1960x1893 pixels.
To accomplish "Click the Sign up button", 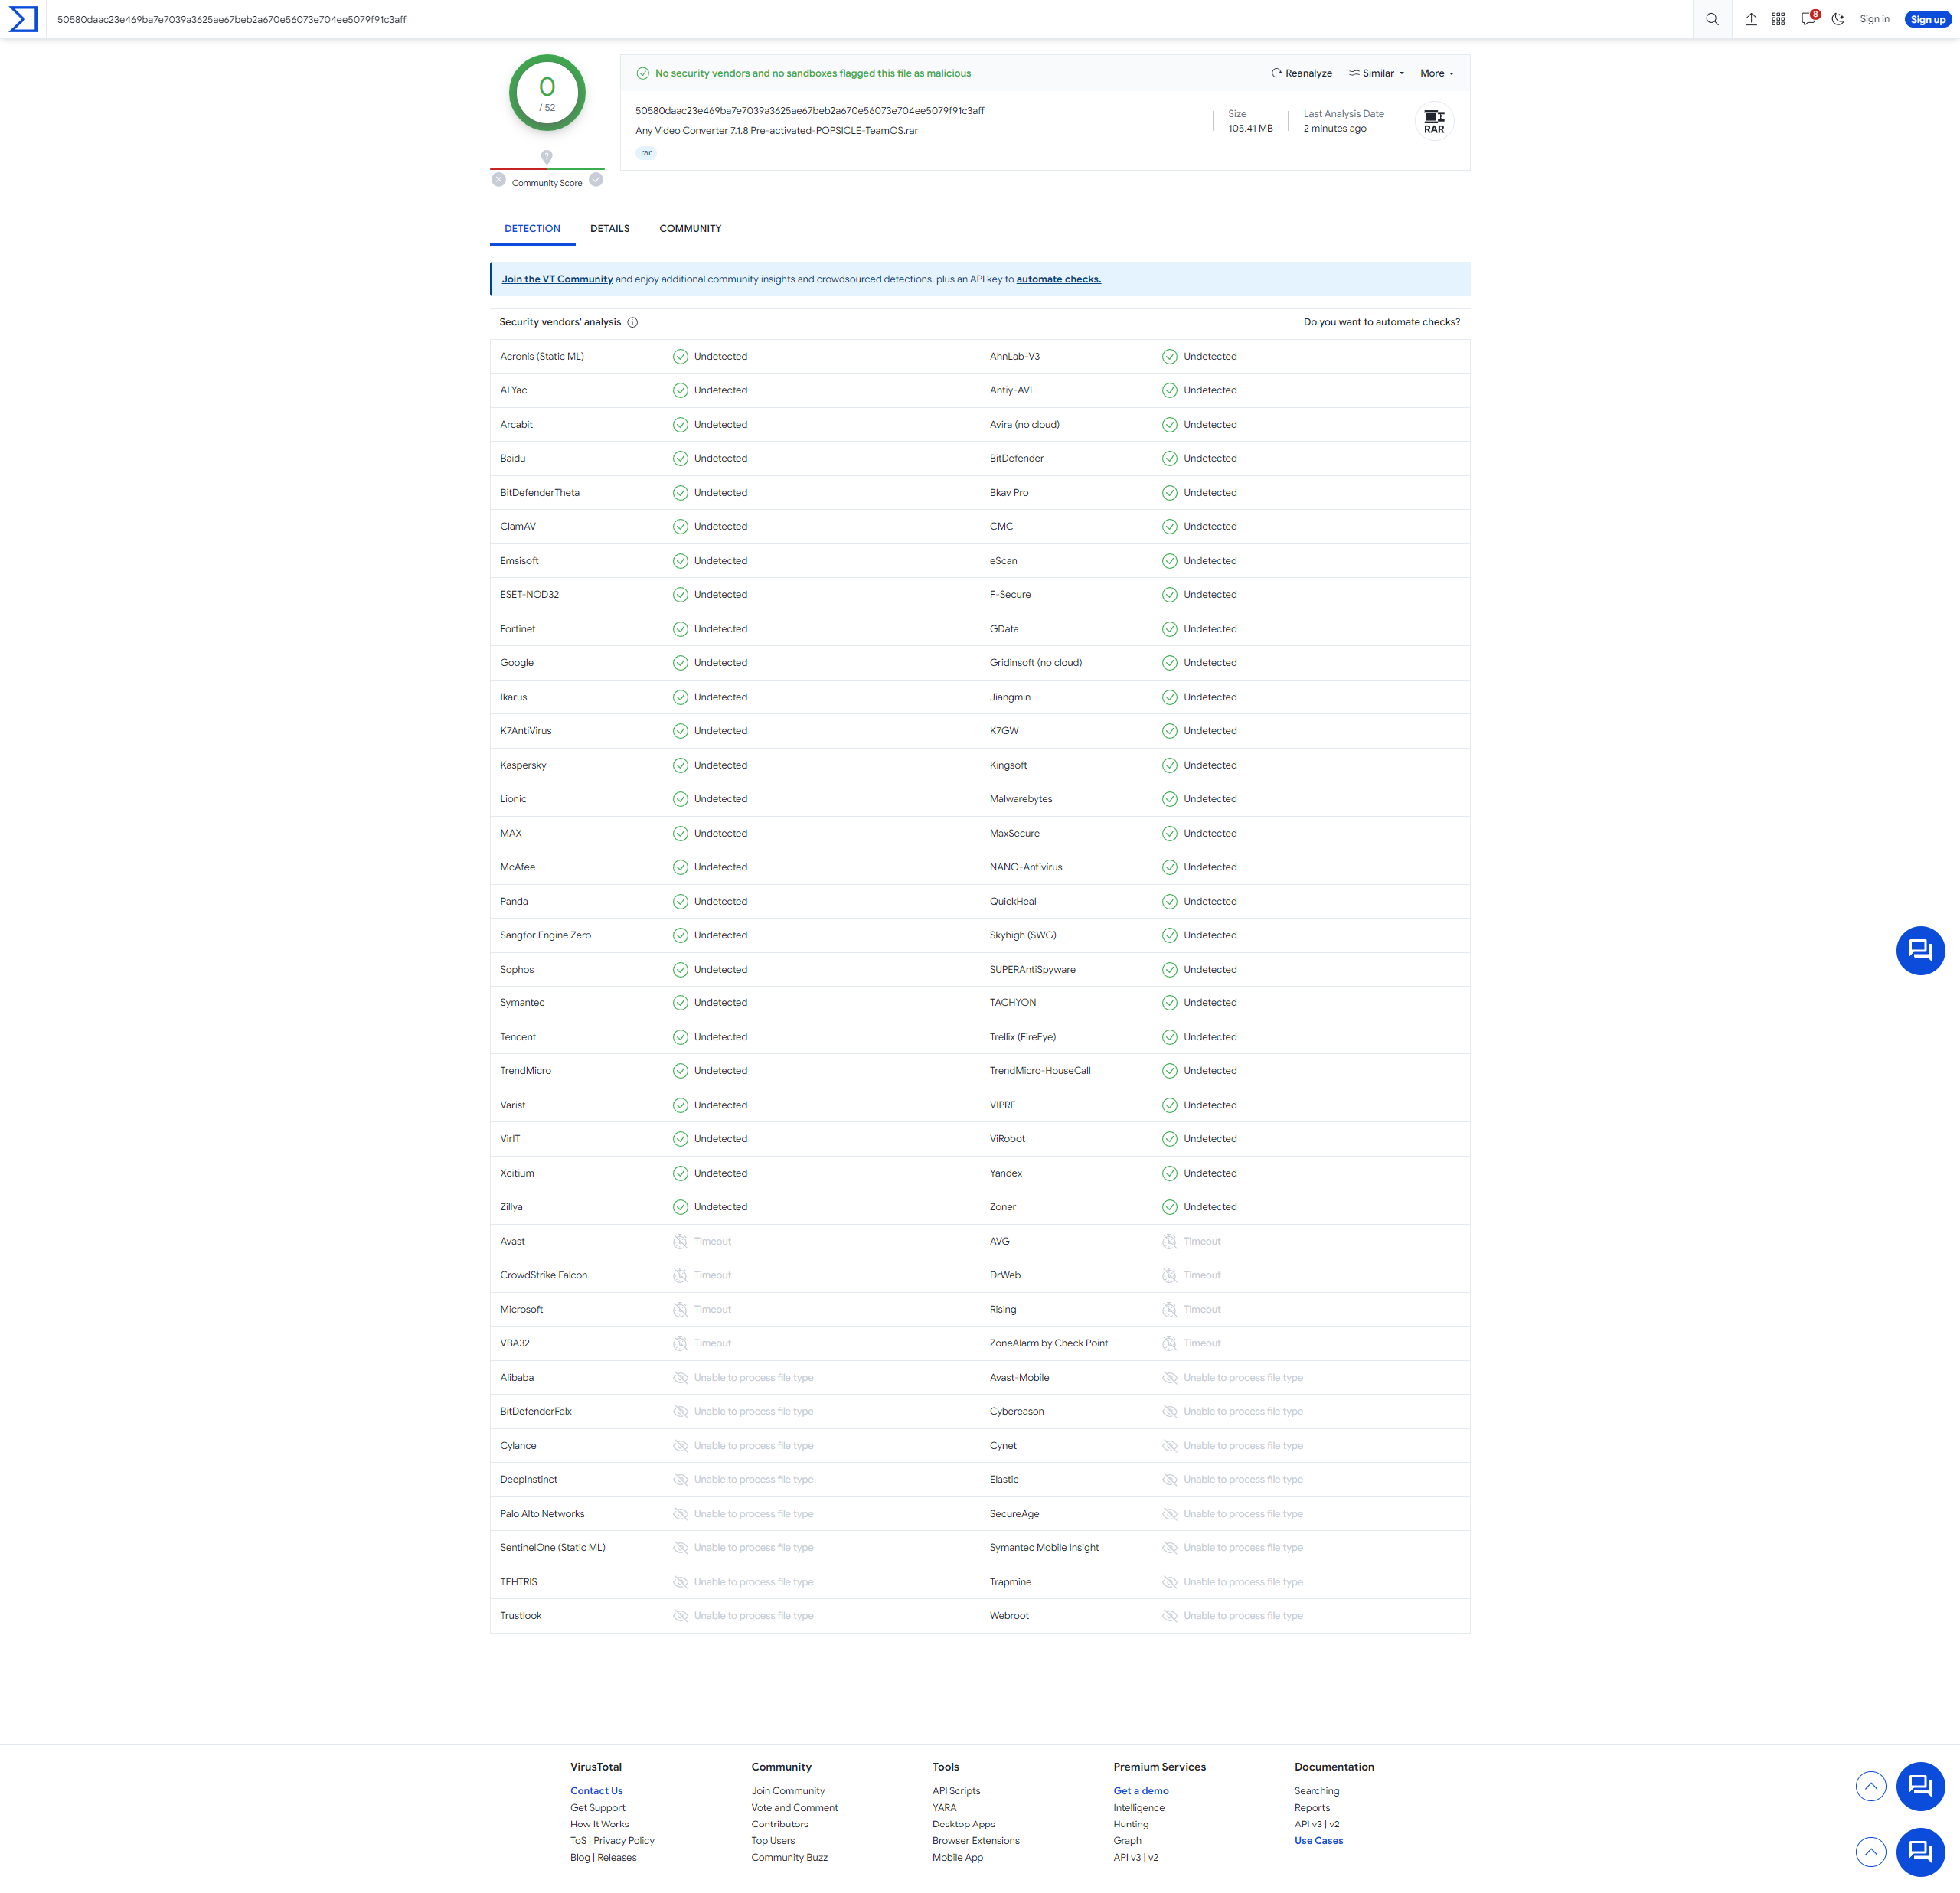I will tap(1927, 19).
